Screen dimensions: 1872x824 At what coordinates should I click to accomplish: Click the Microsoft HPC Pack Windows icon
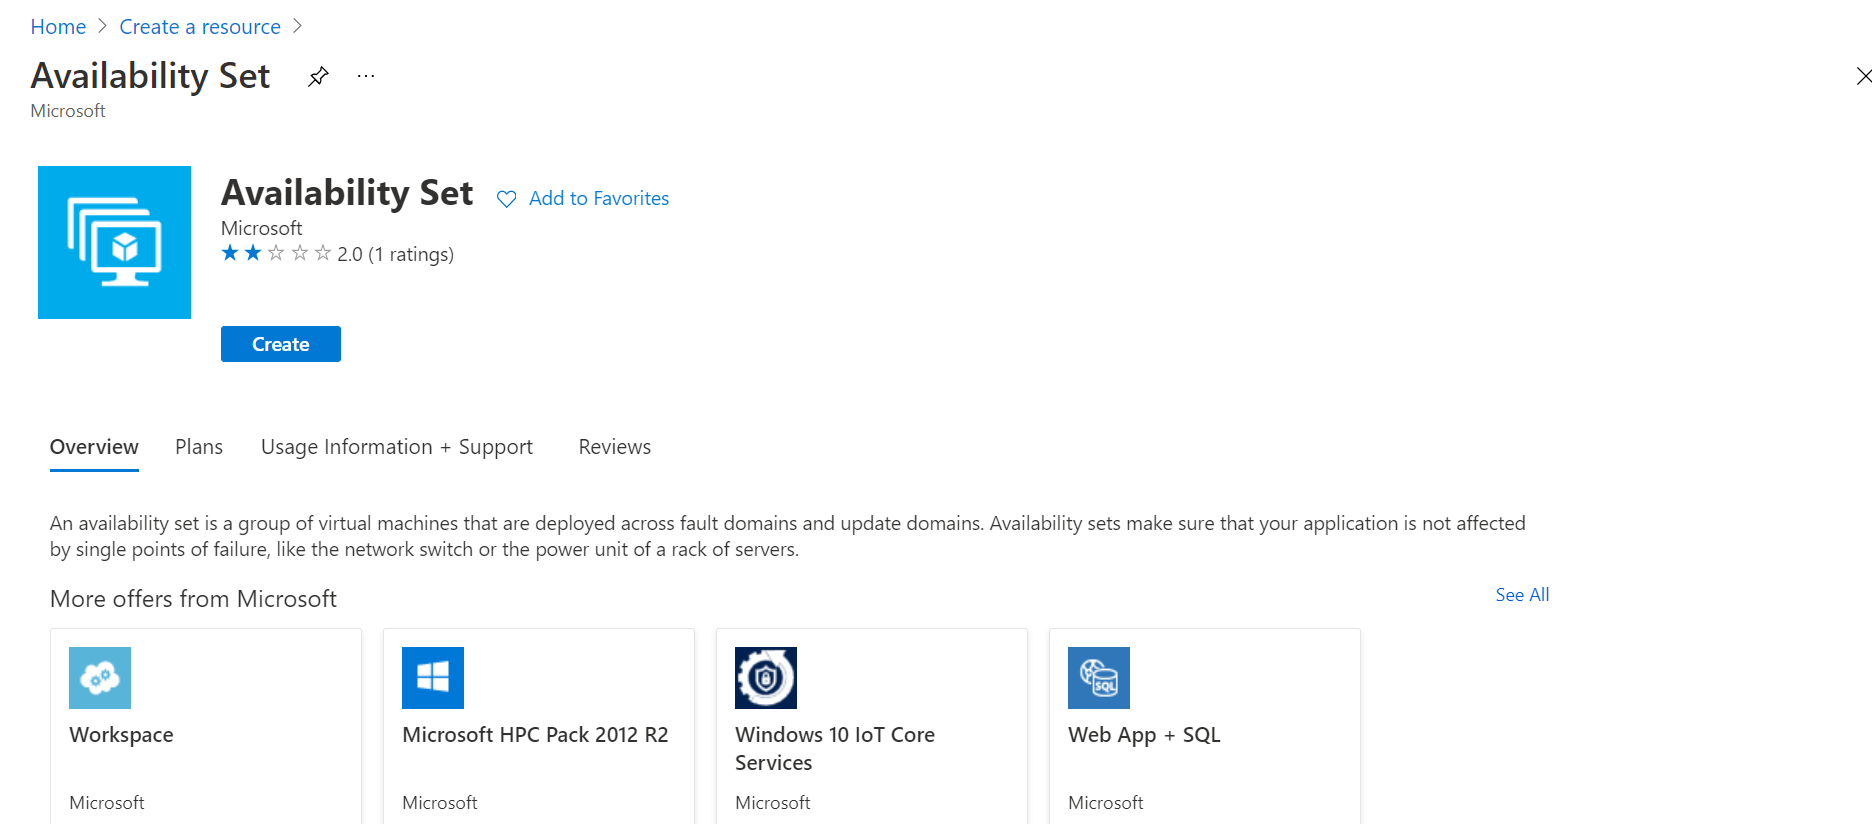pos(433,678)
